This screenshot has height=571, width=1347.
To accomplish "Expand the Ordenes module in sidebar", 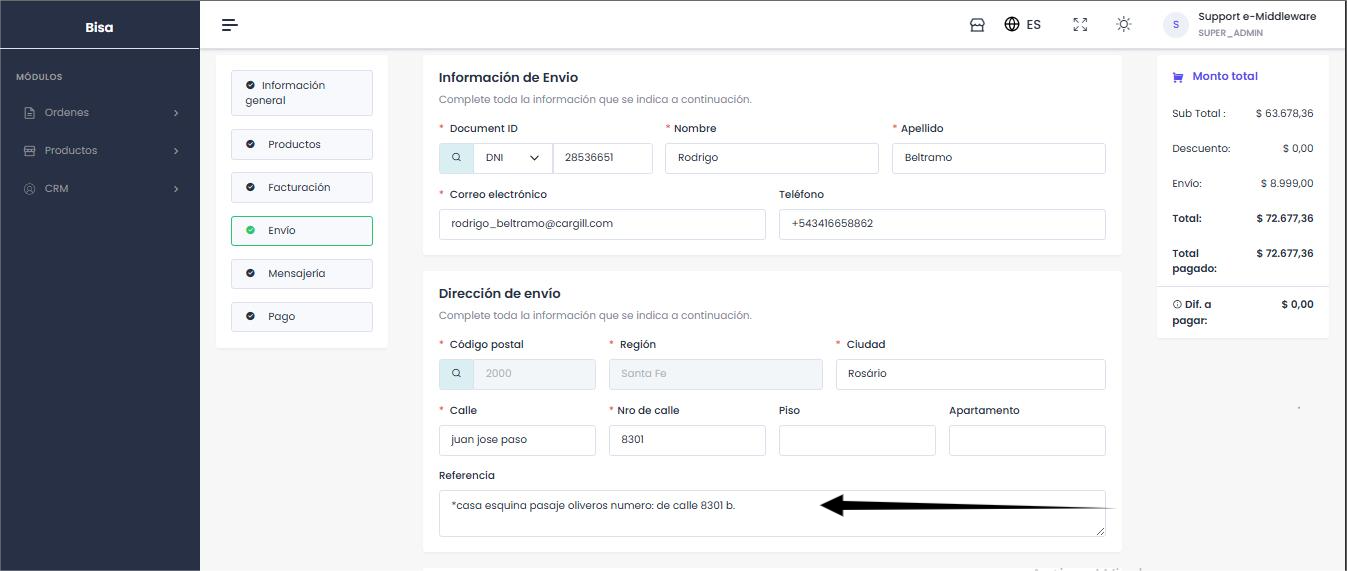I will (100, 113).
